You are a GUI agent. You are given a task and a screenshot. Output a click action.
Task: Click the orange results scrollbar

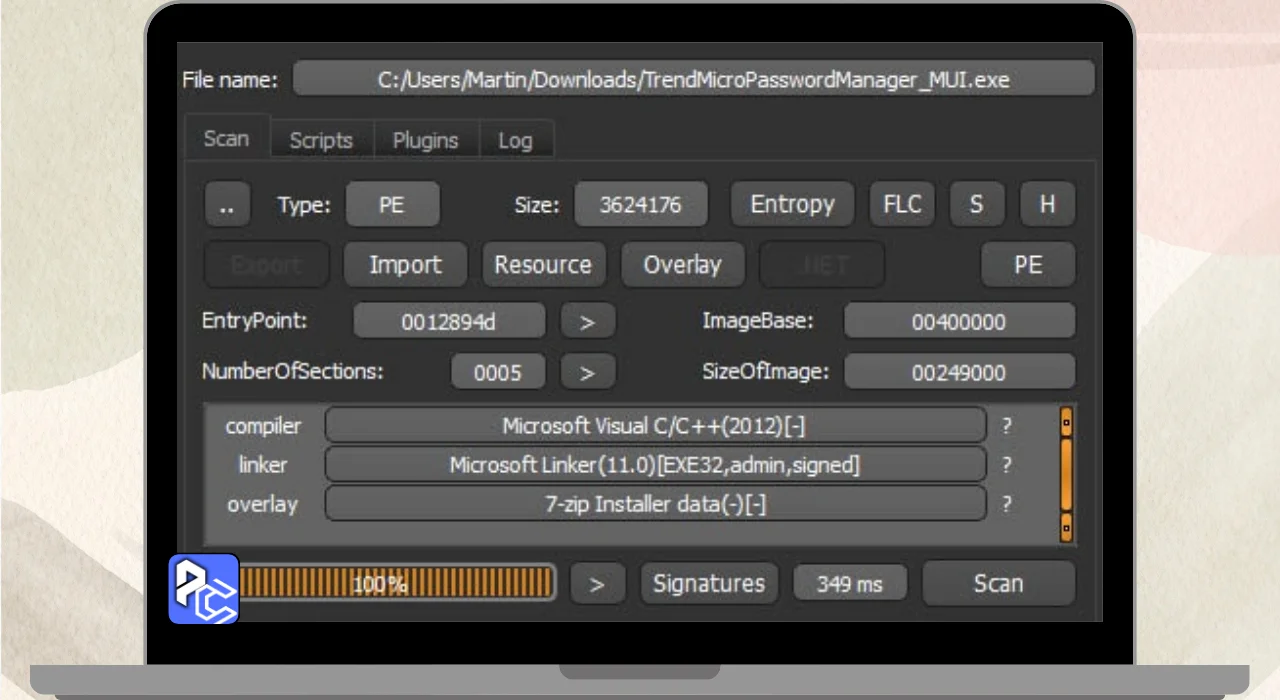point(1066,474)
